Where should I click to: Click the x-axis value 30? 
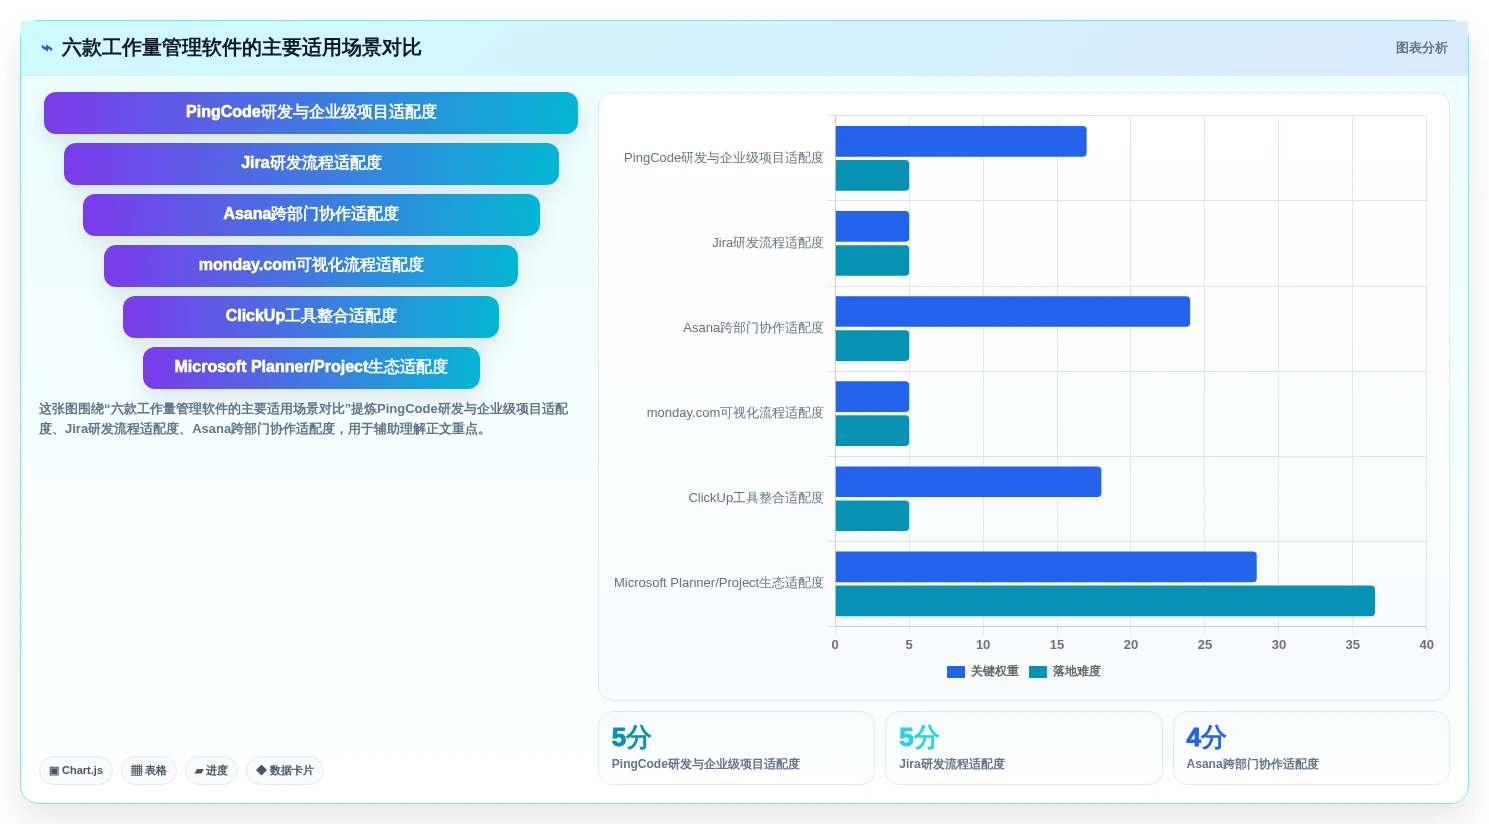point(1279,645)
